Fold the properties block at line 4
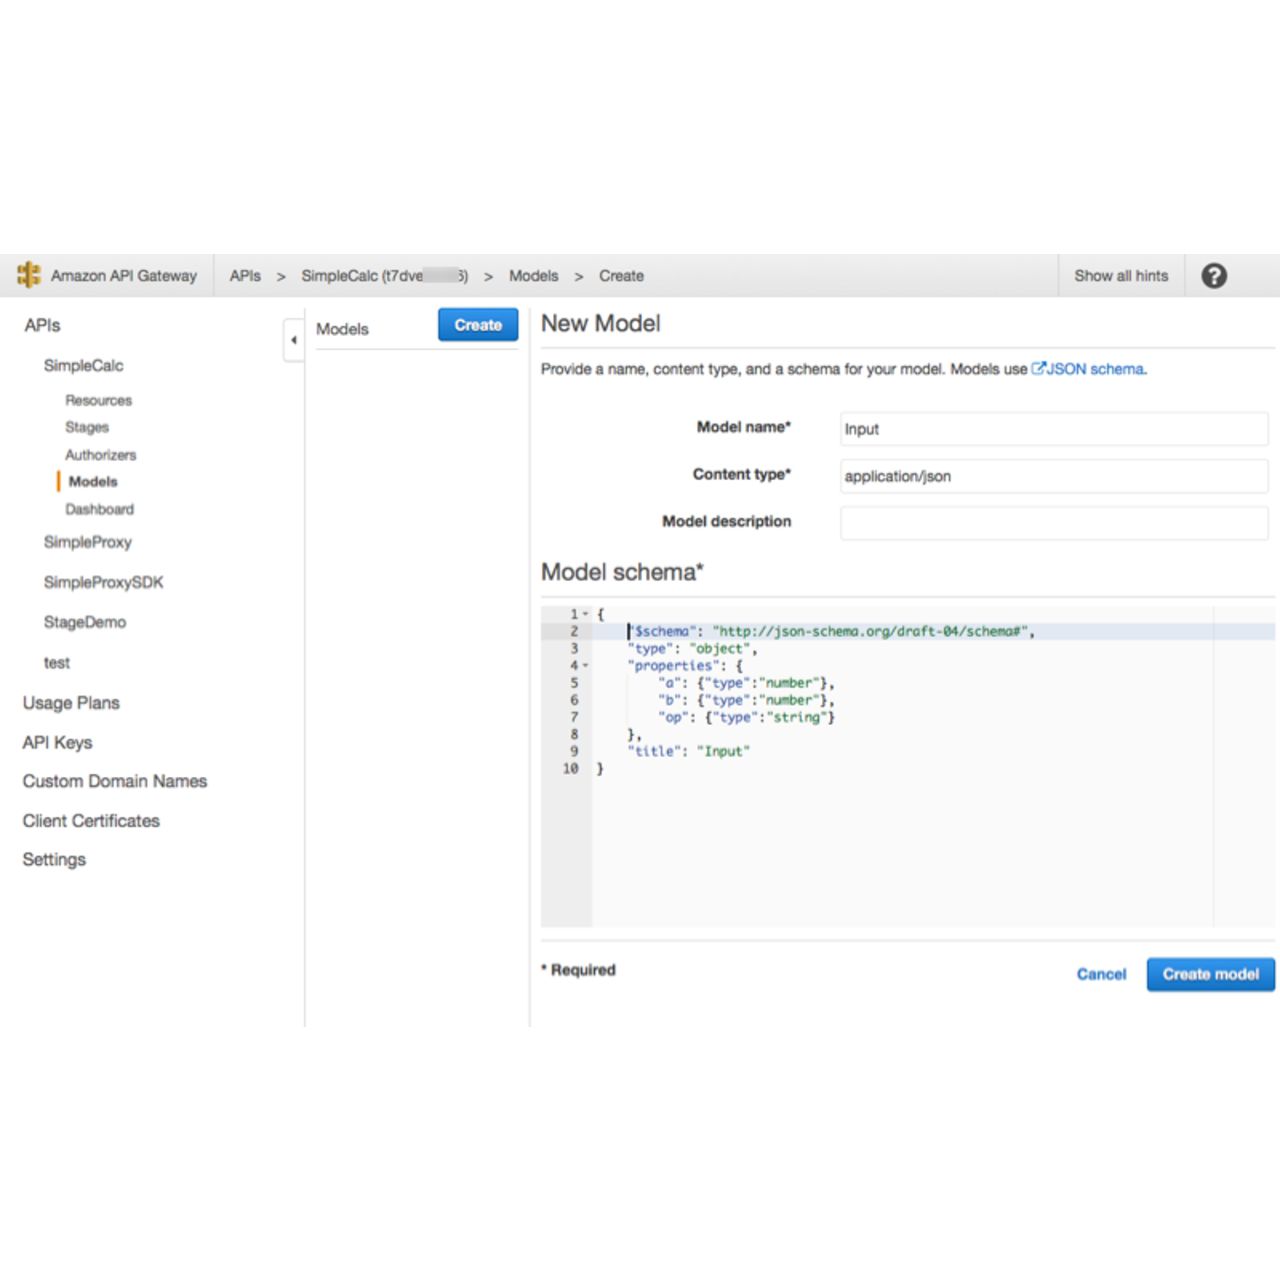Viewport: 1280px width, 1280px height. coord(586,665)
